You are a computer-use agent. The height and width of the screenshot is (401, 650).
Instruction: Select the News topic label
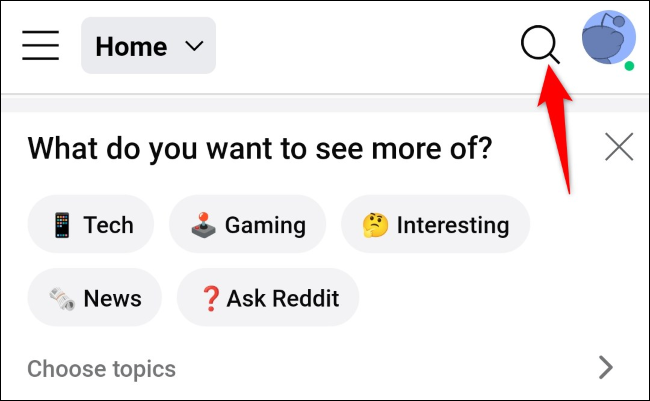click(x=112, y=299)
